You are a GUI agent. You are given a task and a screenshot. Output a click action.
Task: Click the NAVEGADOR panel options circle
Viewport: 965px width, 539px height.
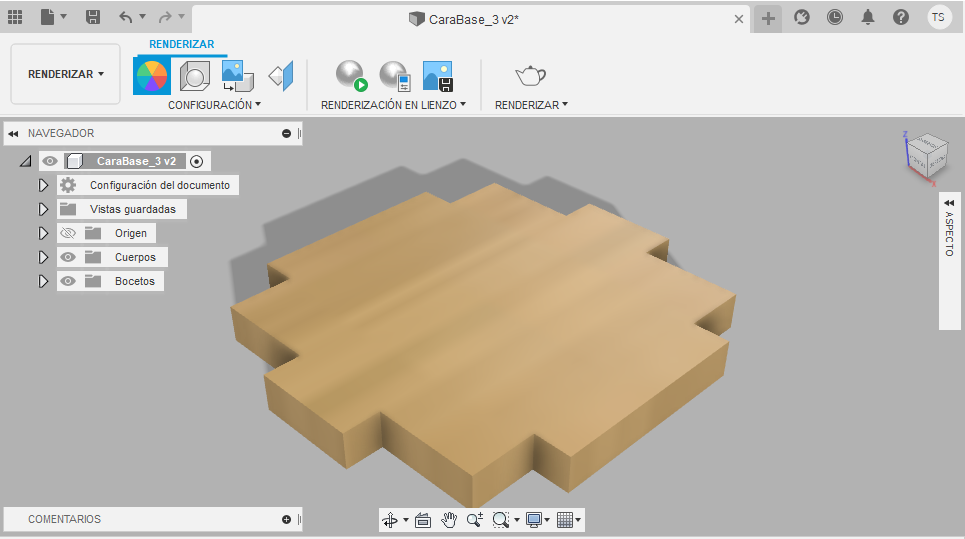coord(286,134)
